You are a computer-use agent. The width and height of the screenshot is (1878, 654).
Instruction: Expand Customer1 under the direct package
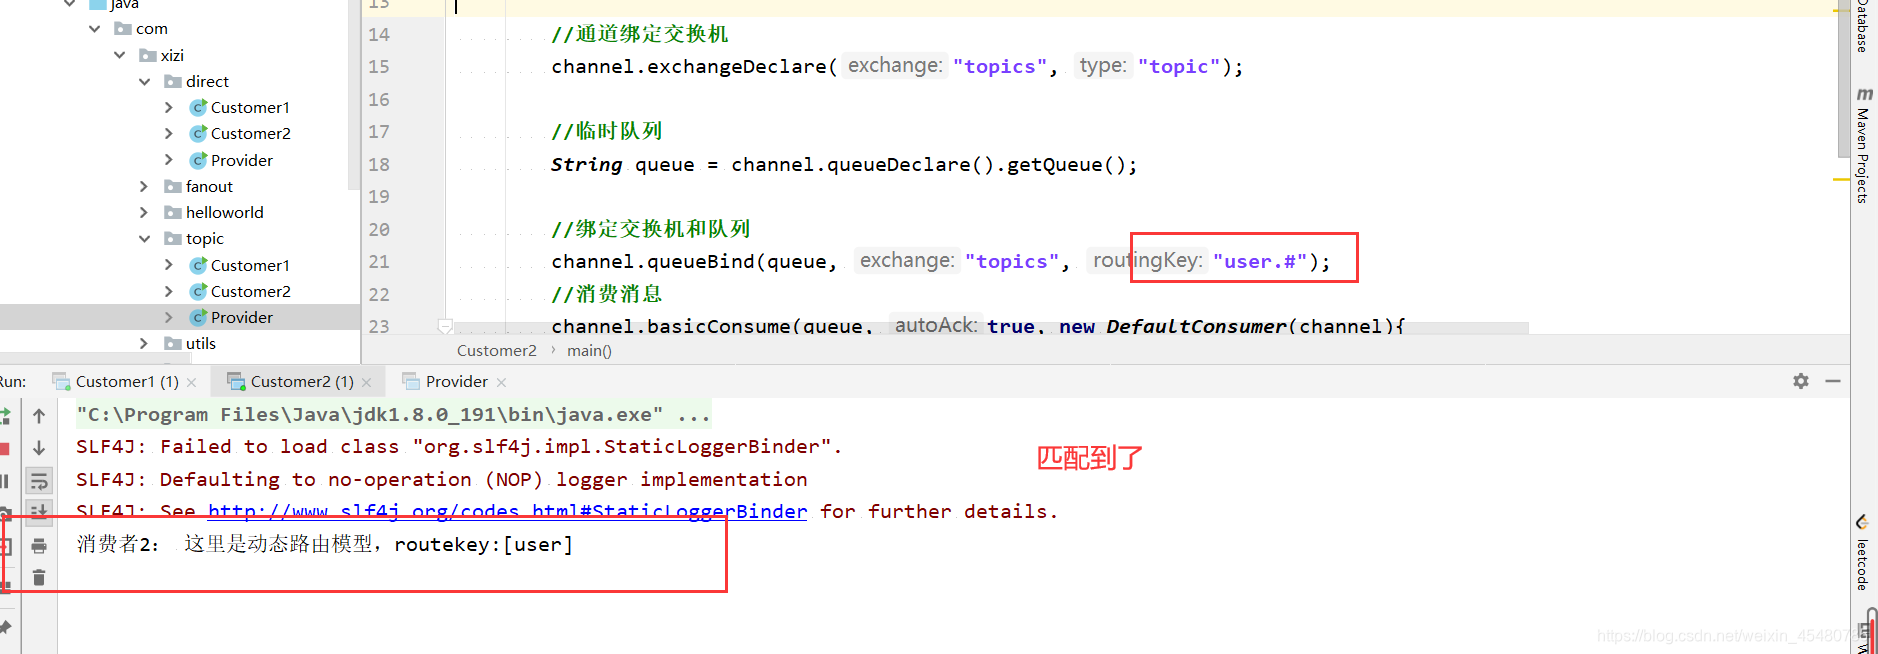169,107
